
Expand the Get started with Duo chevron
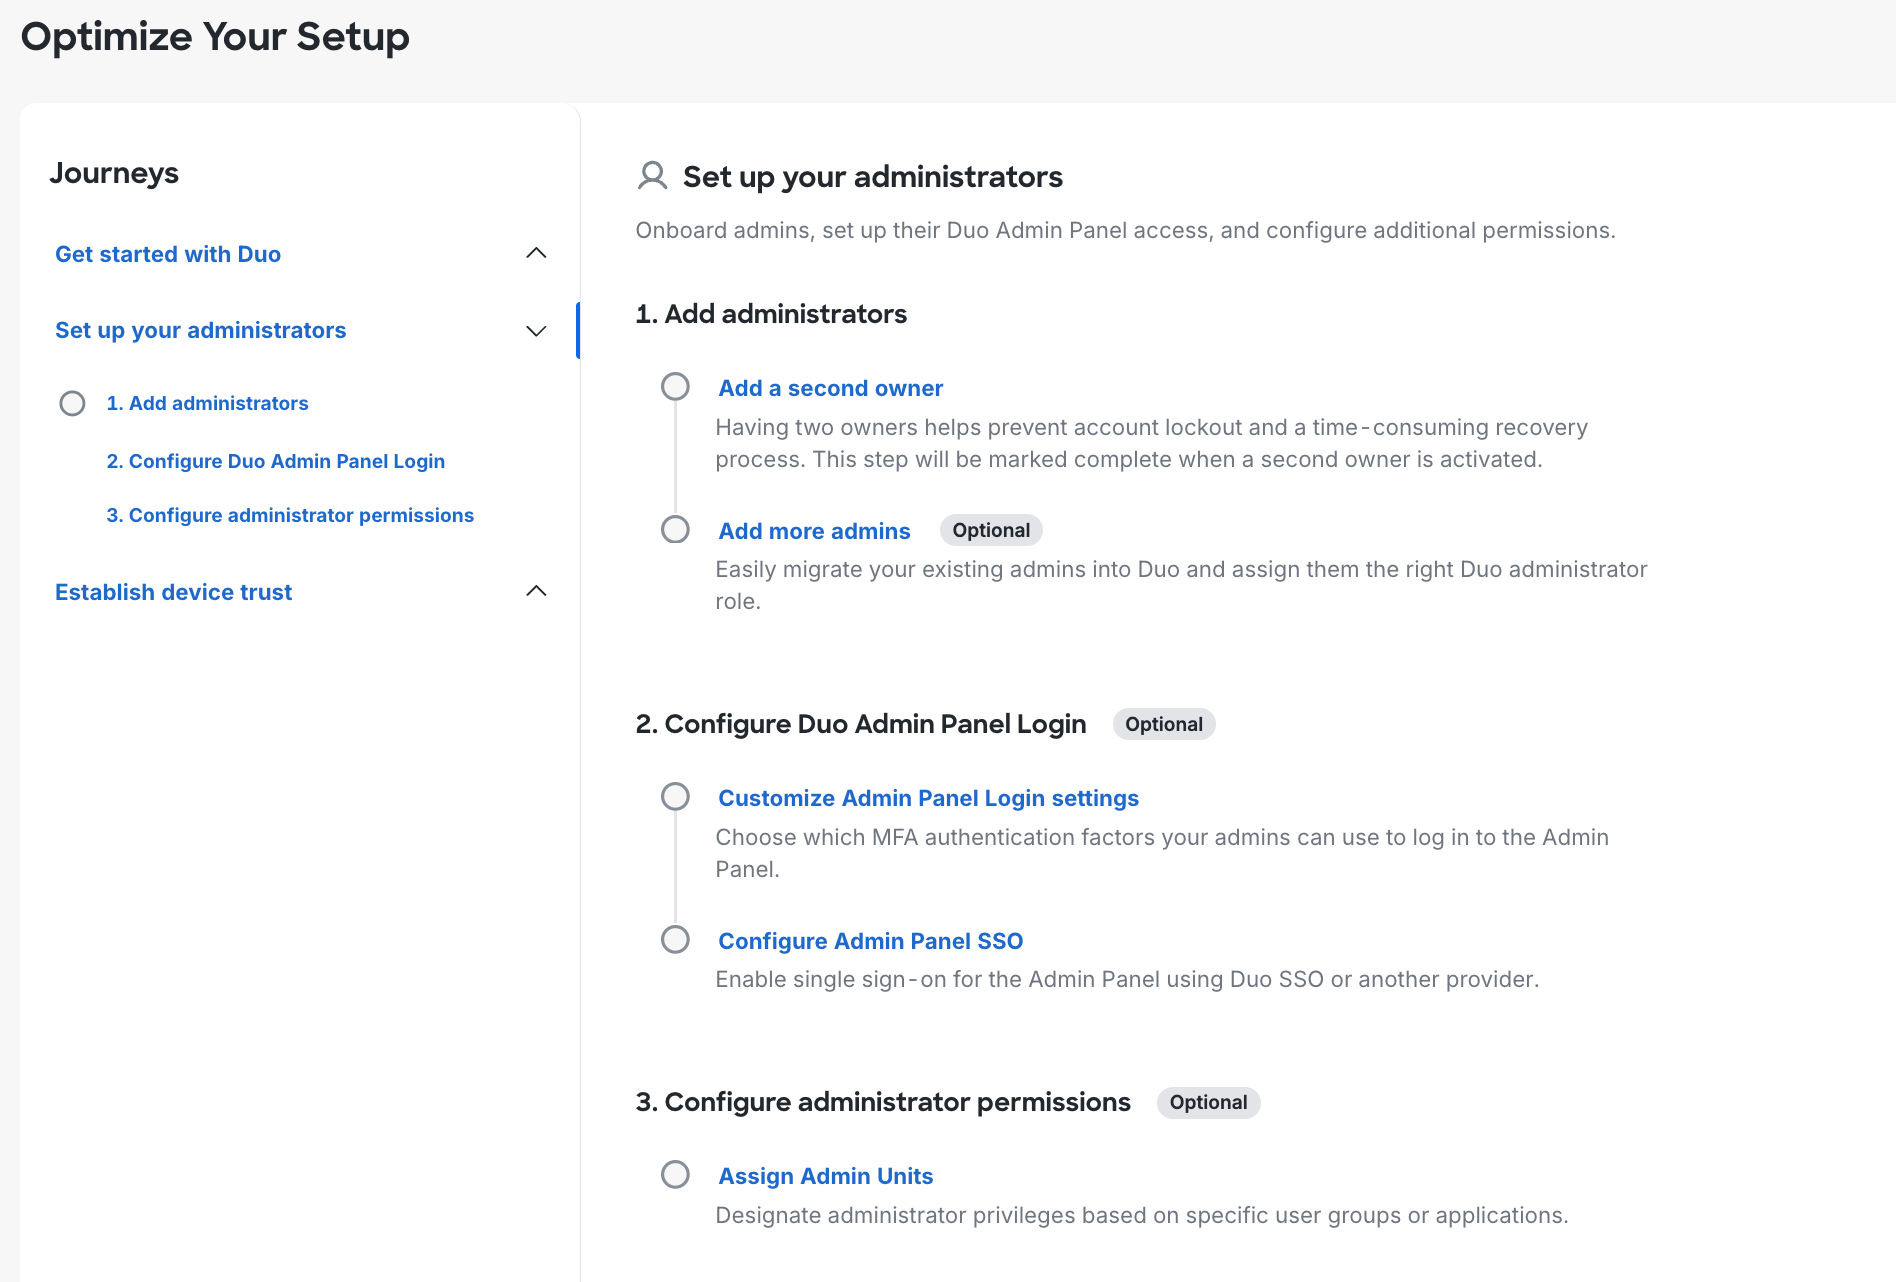click(x=536, y=253)
